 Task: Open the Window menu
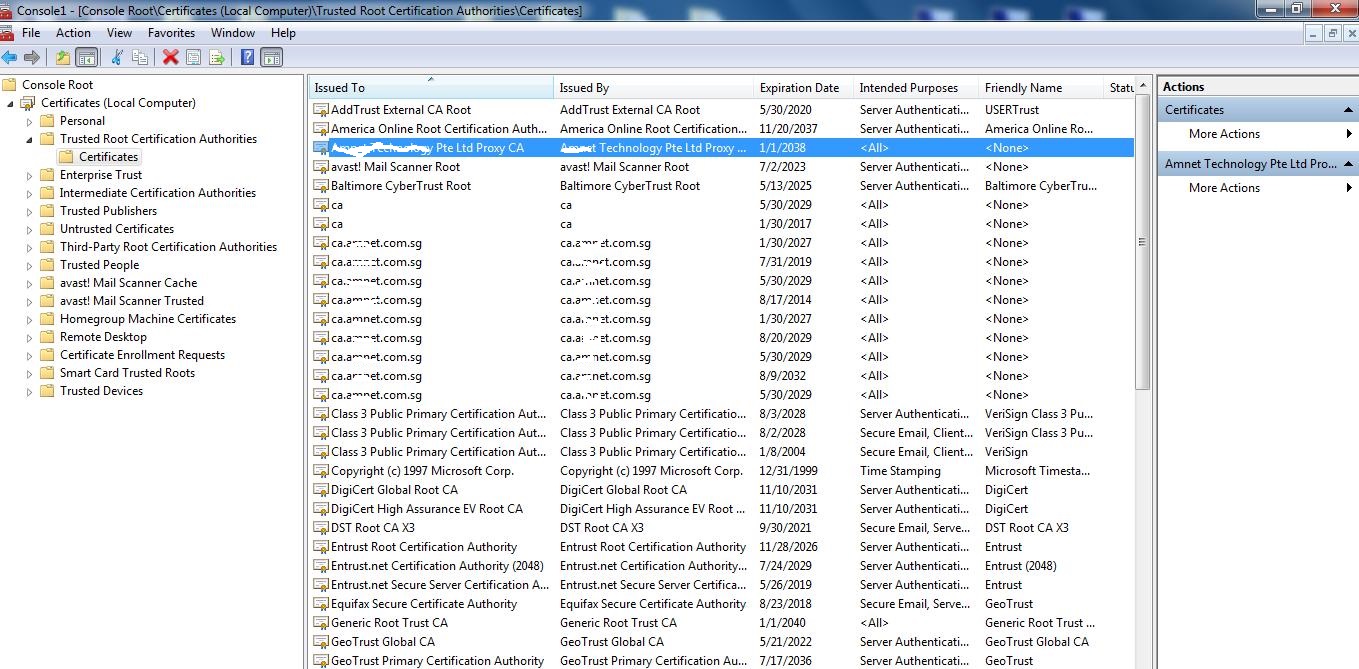coord(233,33)
